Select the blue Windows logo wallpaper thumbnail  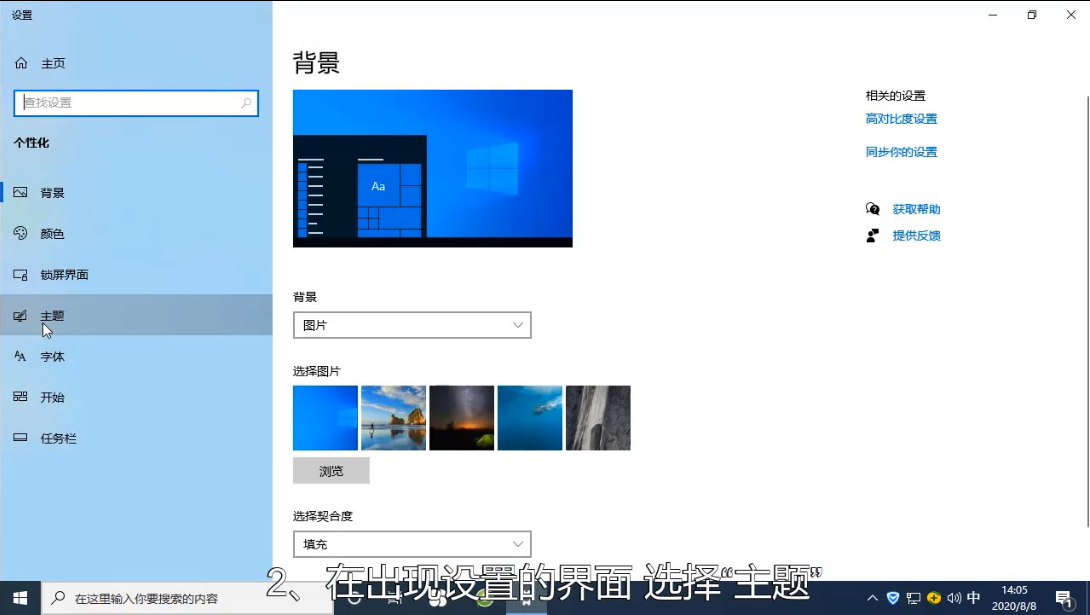tap(325, 418)
